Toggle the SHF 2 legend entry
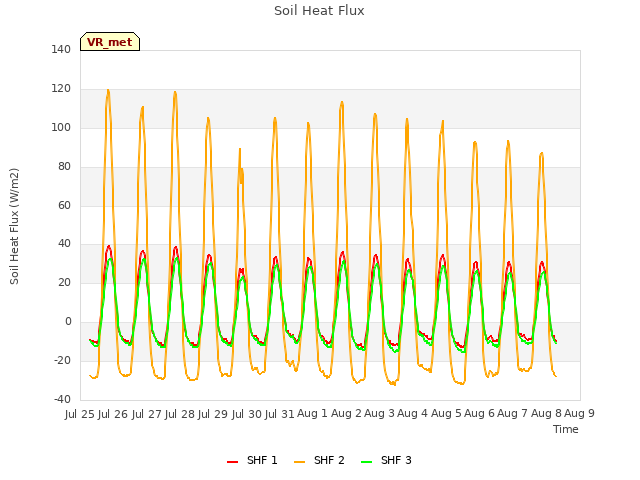This screenshot has height=480, width=640. click(x=319, y=460)
